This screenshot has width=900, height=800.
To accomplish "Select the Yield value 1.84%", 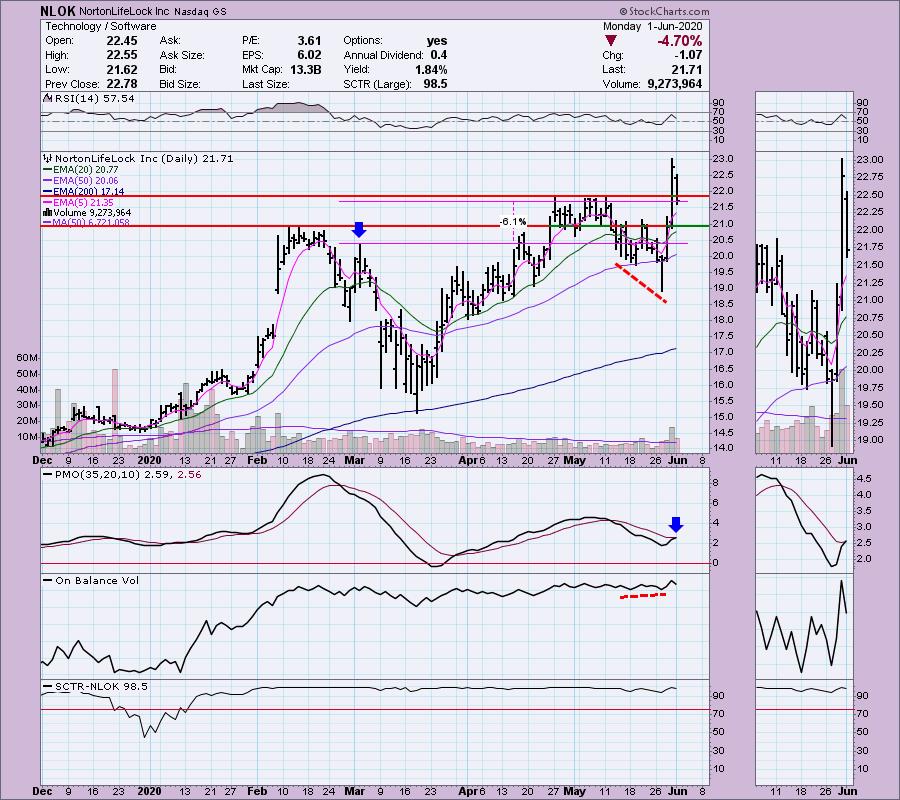I will [431, 69].
